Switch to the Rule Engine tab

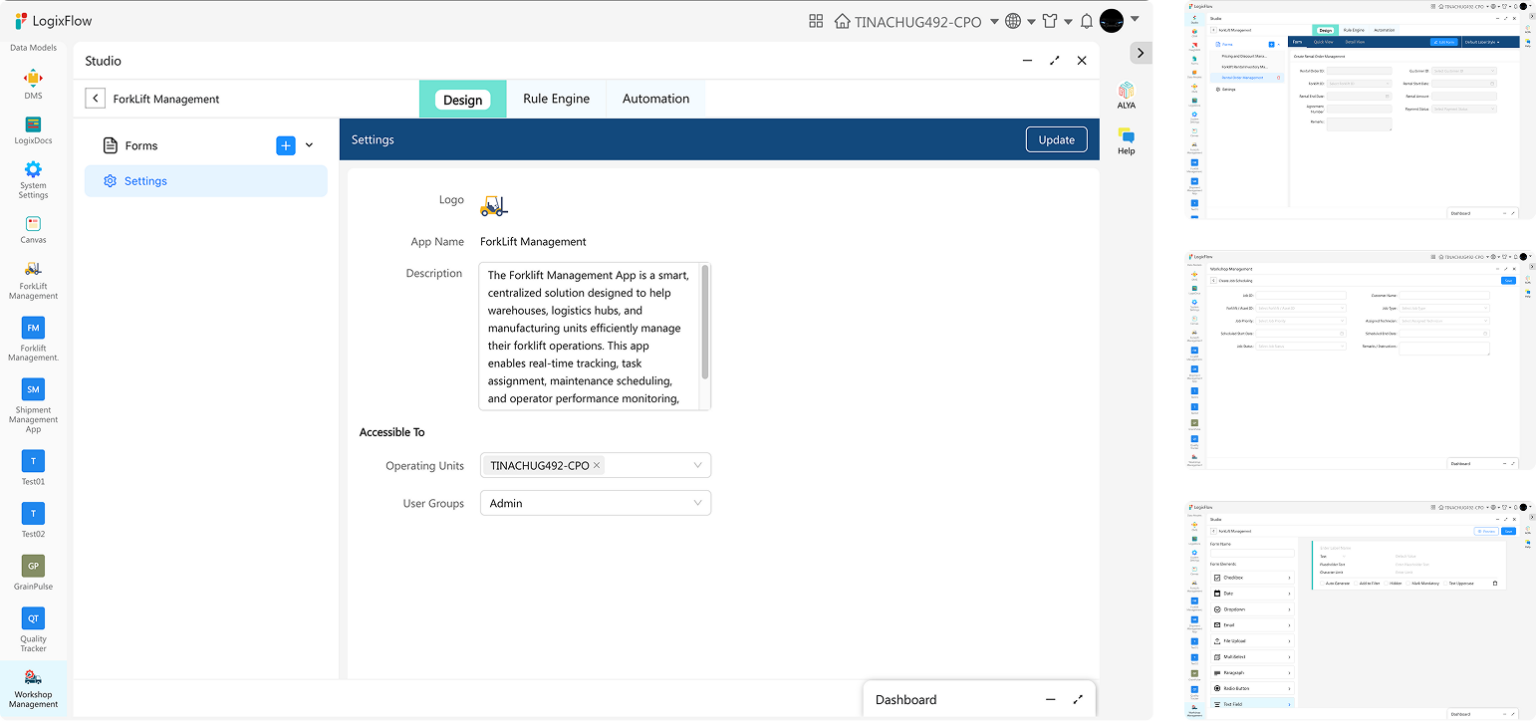[556, 99]
